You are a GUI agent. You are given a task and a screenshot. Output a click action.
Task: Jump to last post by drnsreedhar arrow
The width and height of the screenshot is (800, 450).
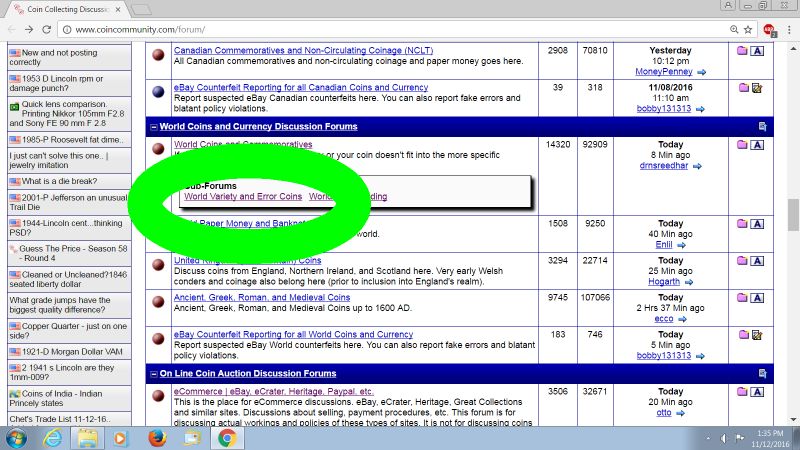(x=697, y=166)
